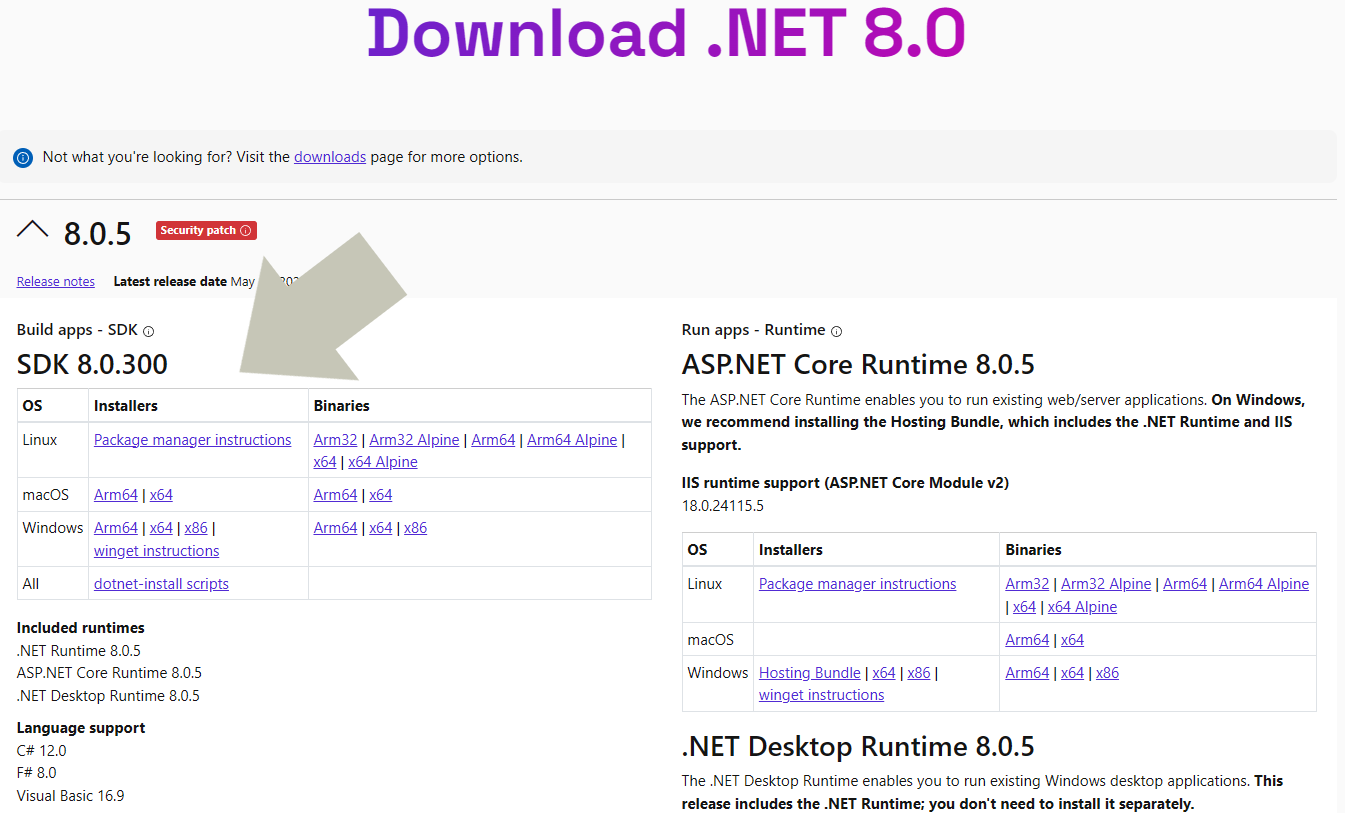The height and width of the screenshot is (813, 1345).
Task: Download SDK macOS Arm64 installer
Action: click(116, 495)
